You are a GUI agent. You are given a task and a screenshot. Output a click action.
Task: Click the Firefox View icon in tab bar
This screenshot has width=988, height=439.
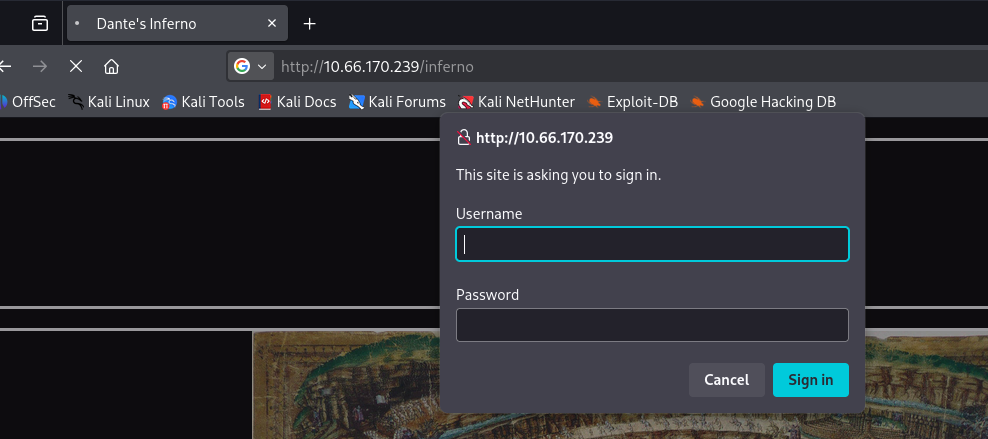[40, 23]
